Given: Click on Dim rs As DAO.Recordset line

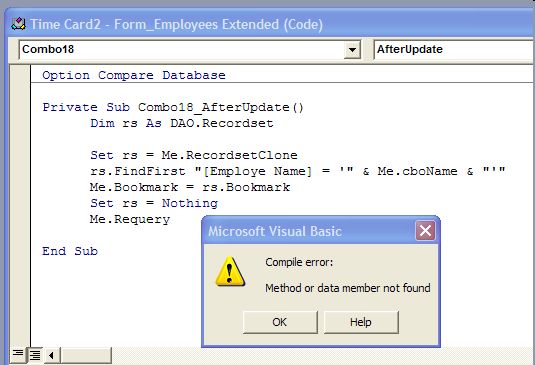Looking at the screenshot, I should pos(182,123).
